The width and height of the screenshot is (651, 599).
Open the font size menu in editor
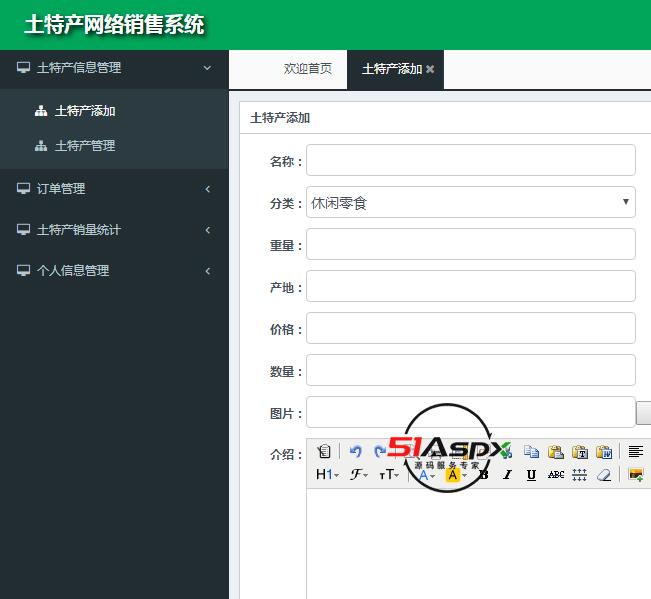(389, 474)
